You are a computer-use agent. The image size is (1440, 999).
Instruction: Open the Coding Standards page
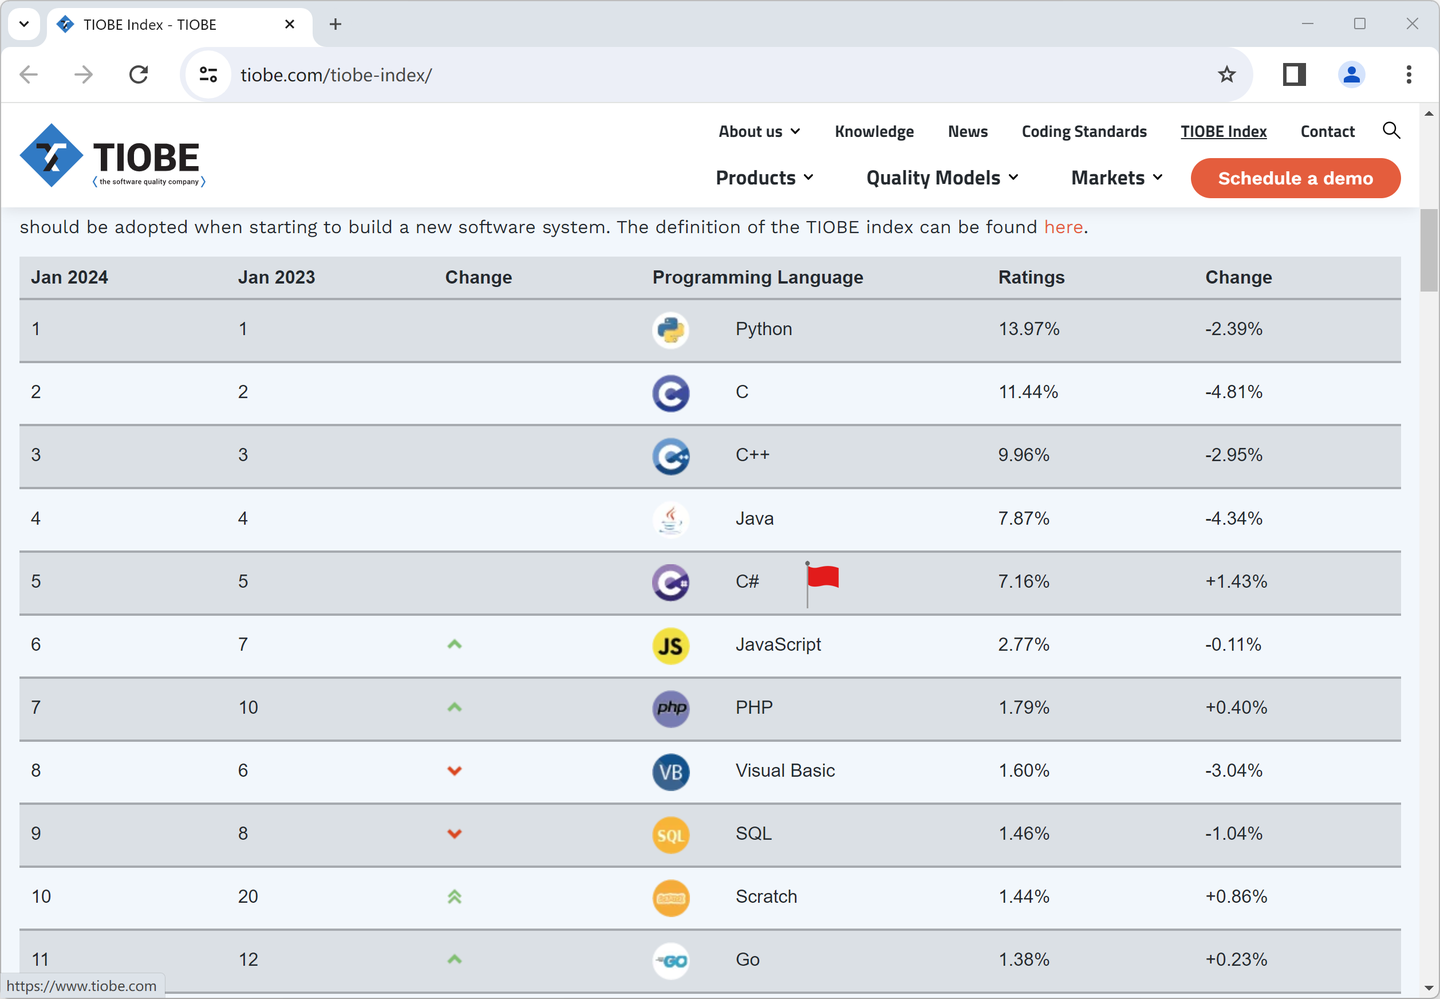click(1084, 132)
